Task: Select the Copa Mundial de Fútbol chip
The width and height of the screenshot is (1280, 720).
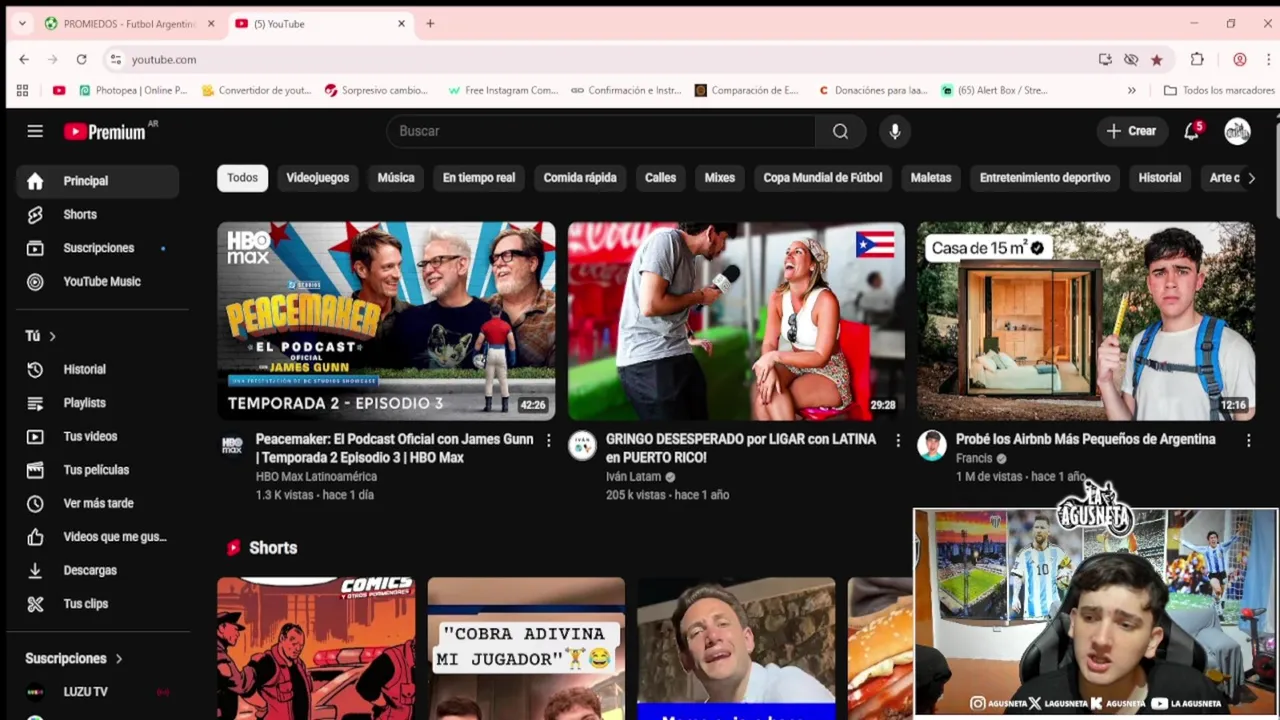Action: (823, 178)
